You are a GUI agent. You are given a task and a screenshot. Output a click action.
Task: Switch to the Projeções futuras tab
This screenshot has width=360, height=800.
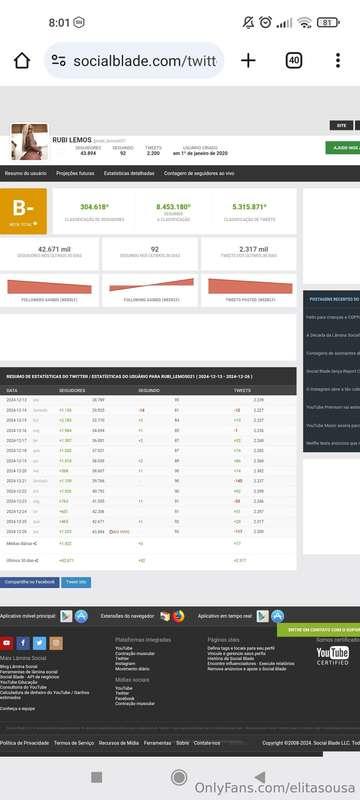pyautogui.click(x=75, y=173)
